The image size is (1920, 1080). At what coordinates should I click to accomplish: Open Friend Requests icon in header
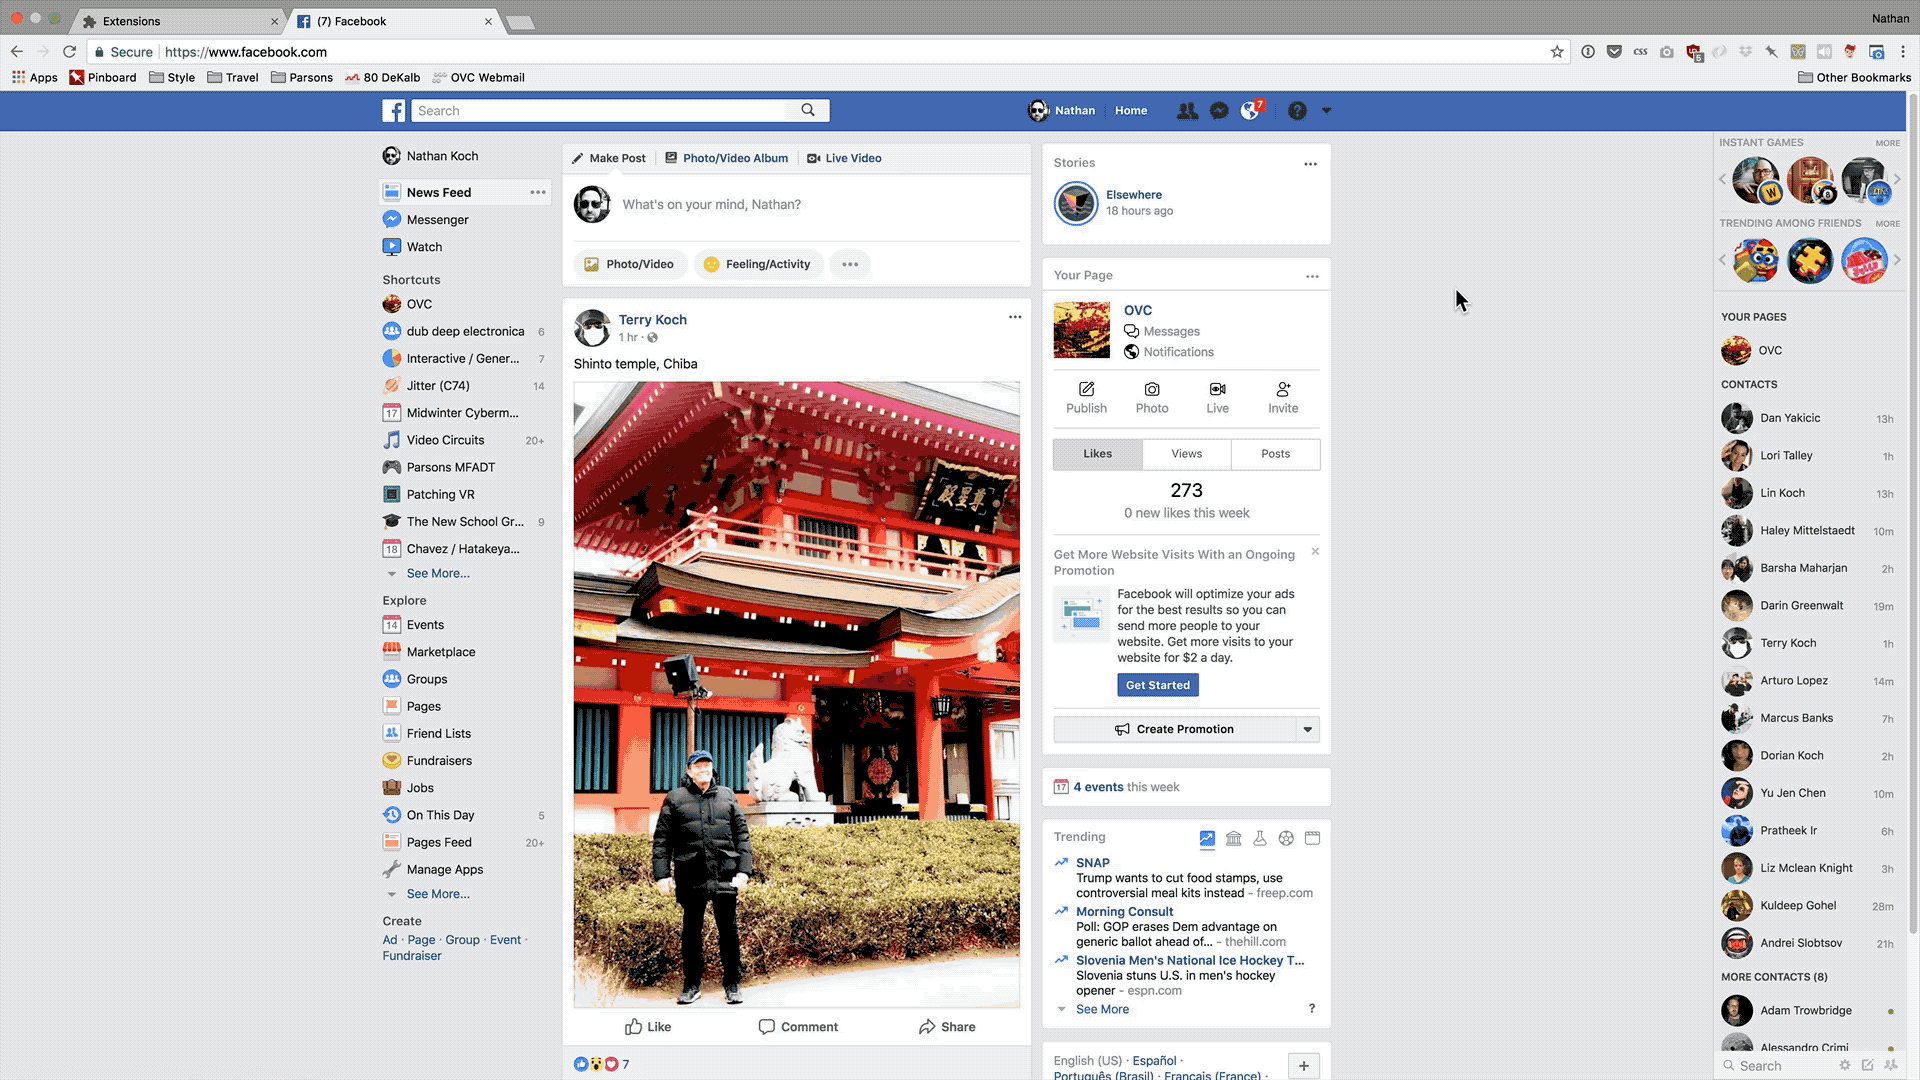(1187, 111)
